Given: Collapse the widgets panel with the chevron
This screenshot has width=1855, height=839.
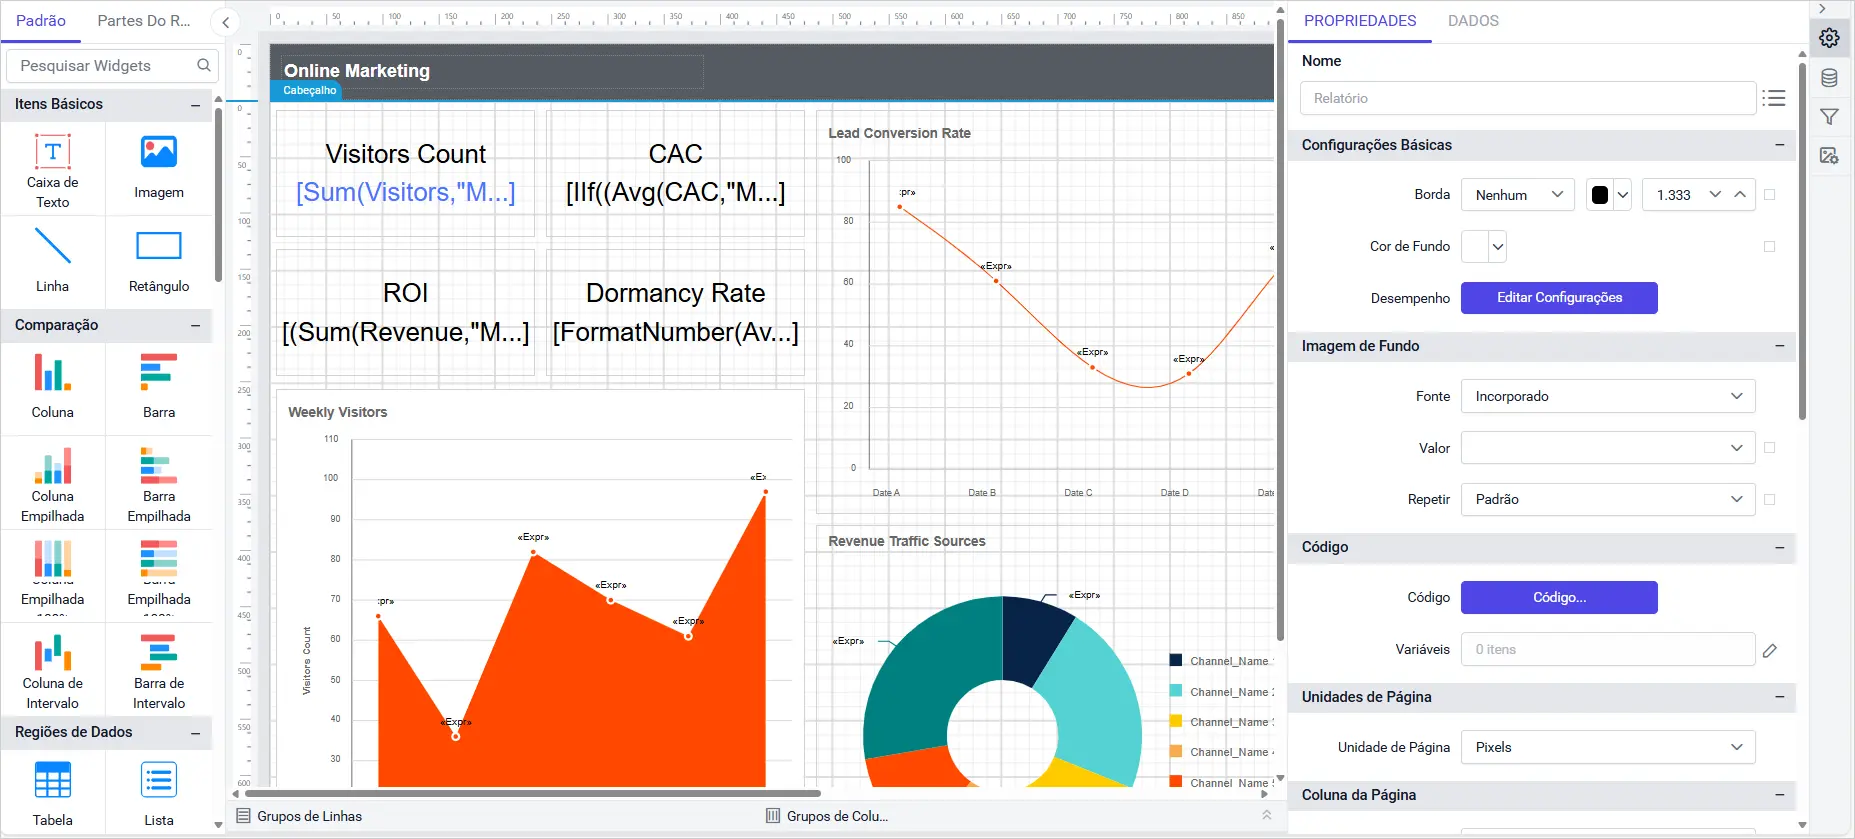Looking at the screenshot, I should [225, 22].
